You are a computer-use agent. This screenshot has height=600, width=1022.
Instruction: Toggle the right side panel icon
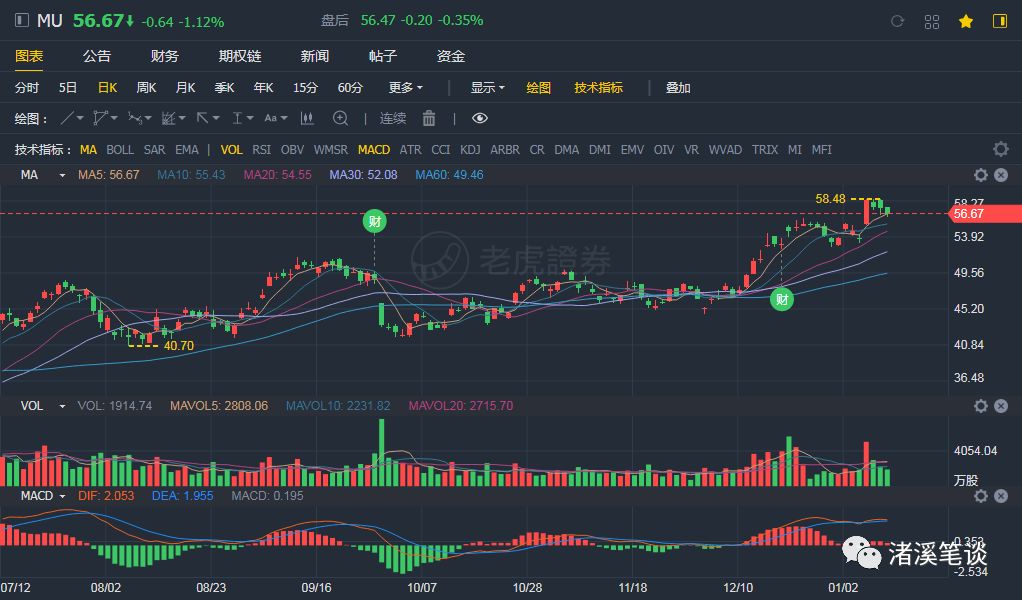[x=1000, y=21]
